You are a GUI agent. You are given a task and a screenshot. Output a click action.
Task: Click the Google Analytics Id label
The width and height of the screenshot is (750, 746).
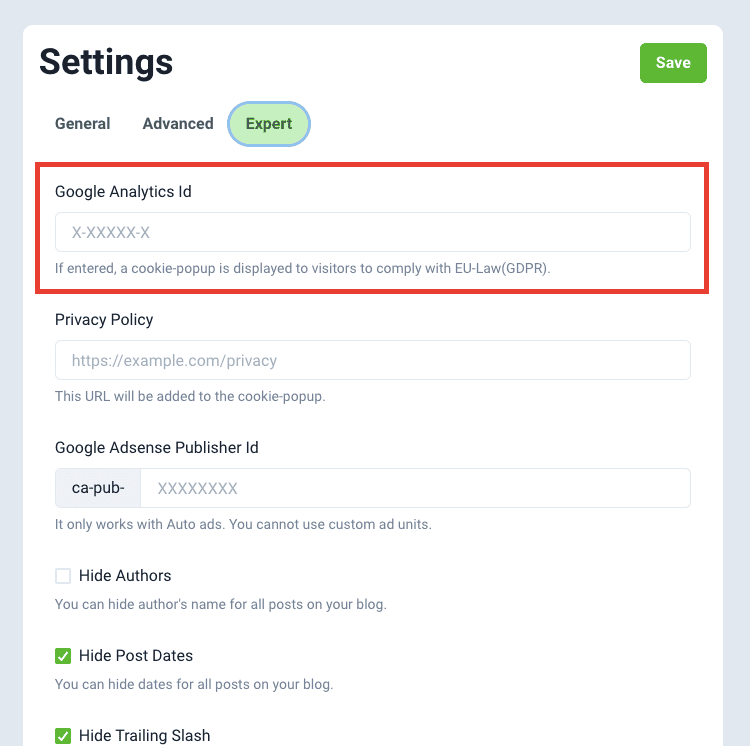(x=123, y=191)
